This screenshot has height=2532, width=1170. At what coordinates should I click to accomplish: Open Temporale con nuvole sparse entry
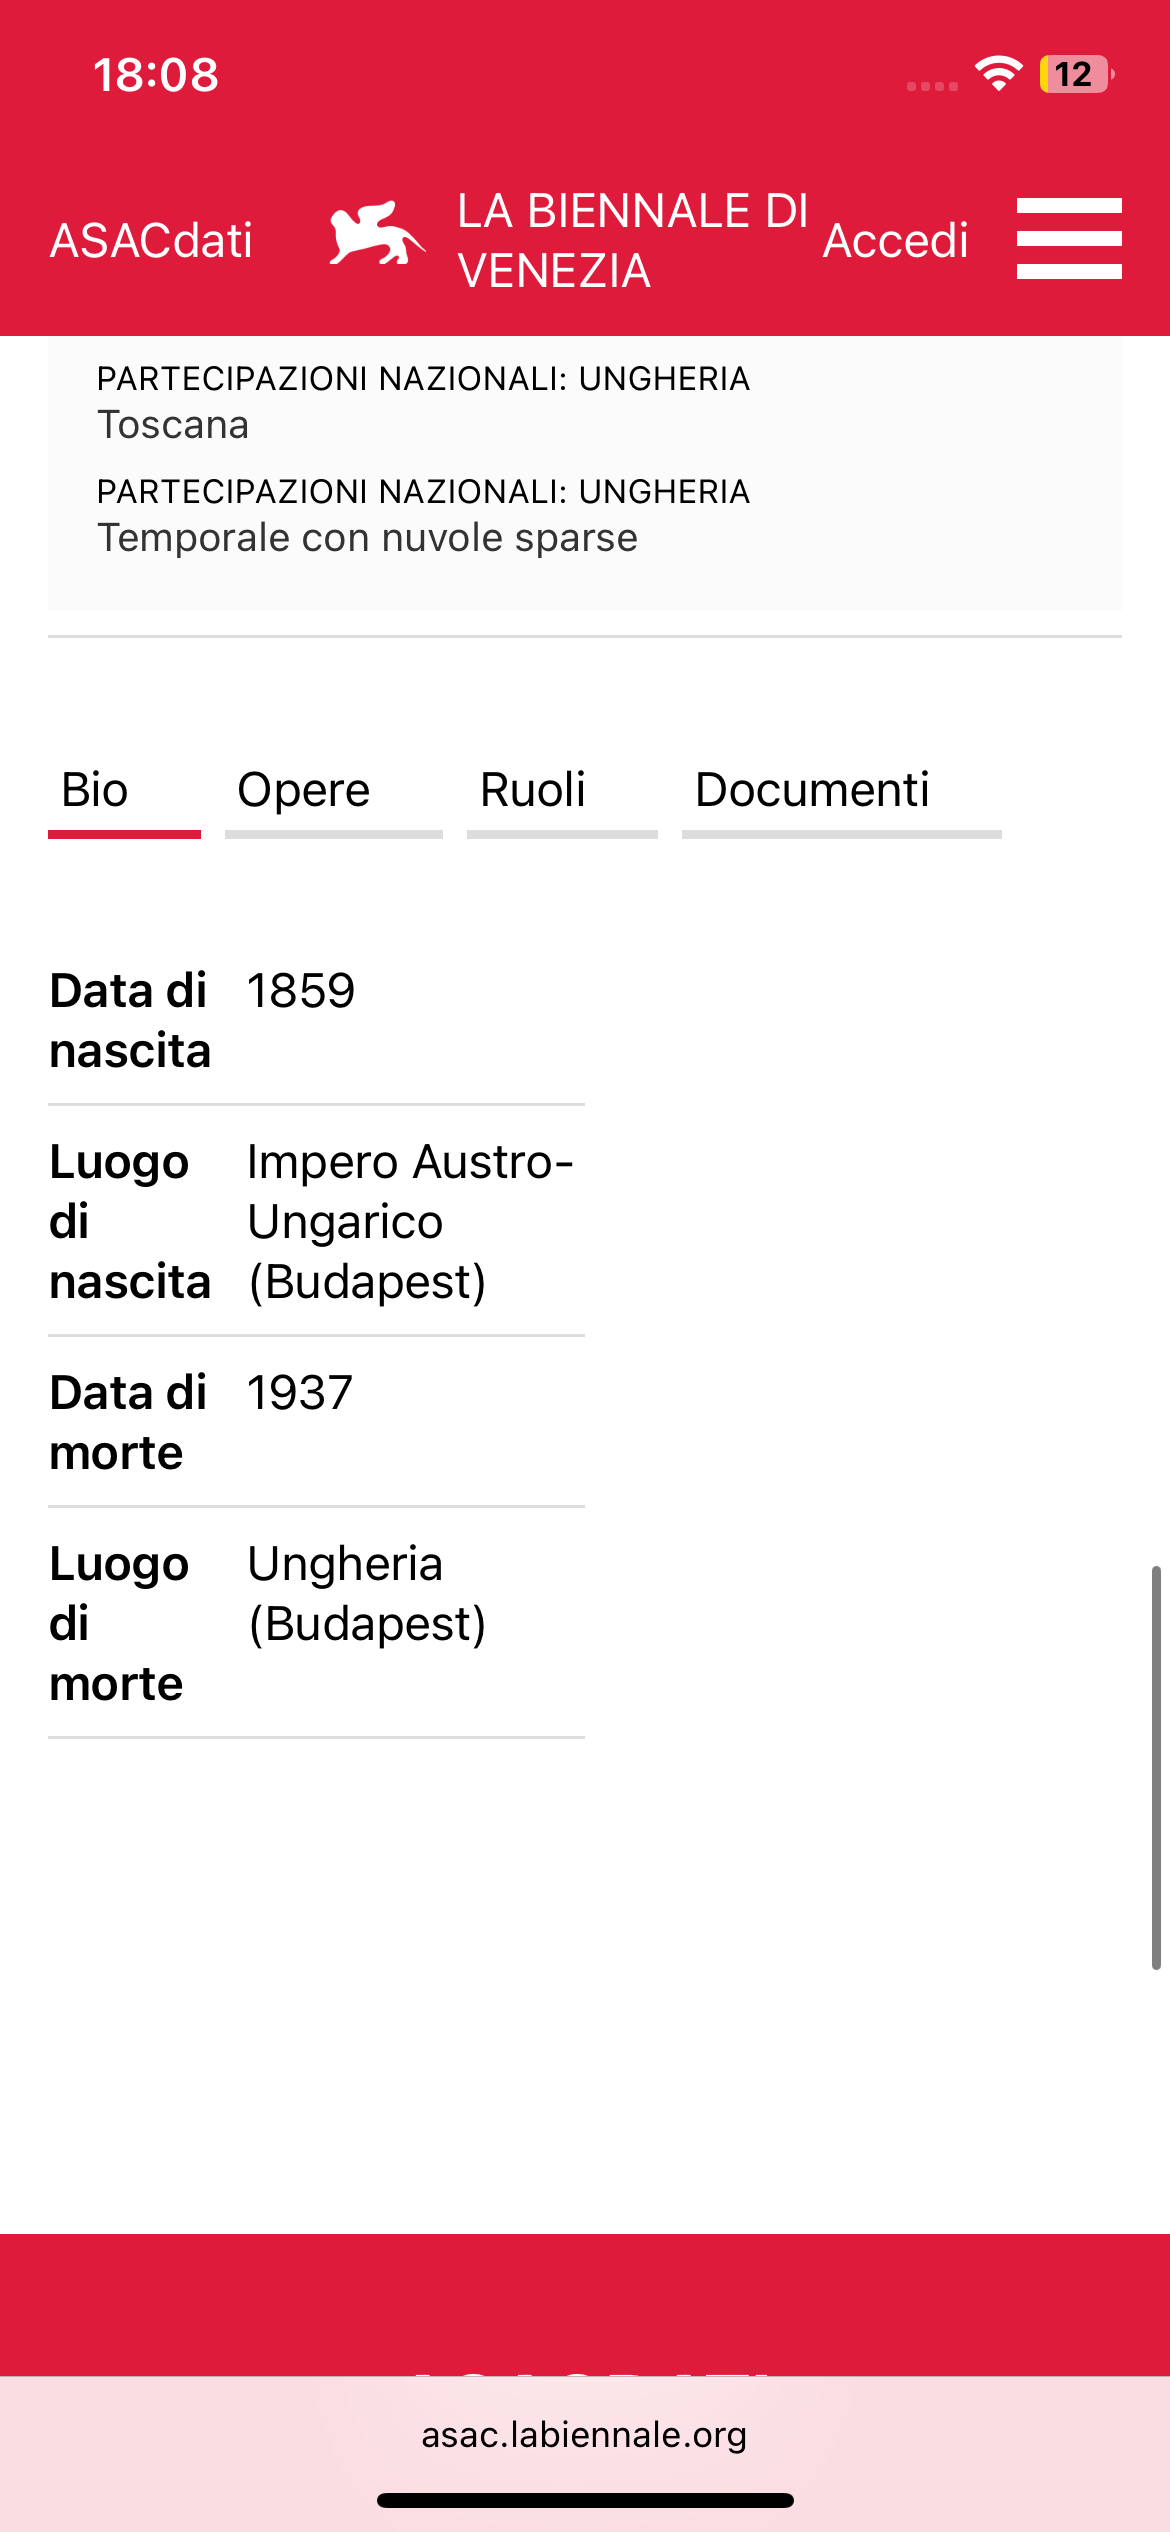click(367, 538)
